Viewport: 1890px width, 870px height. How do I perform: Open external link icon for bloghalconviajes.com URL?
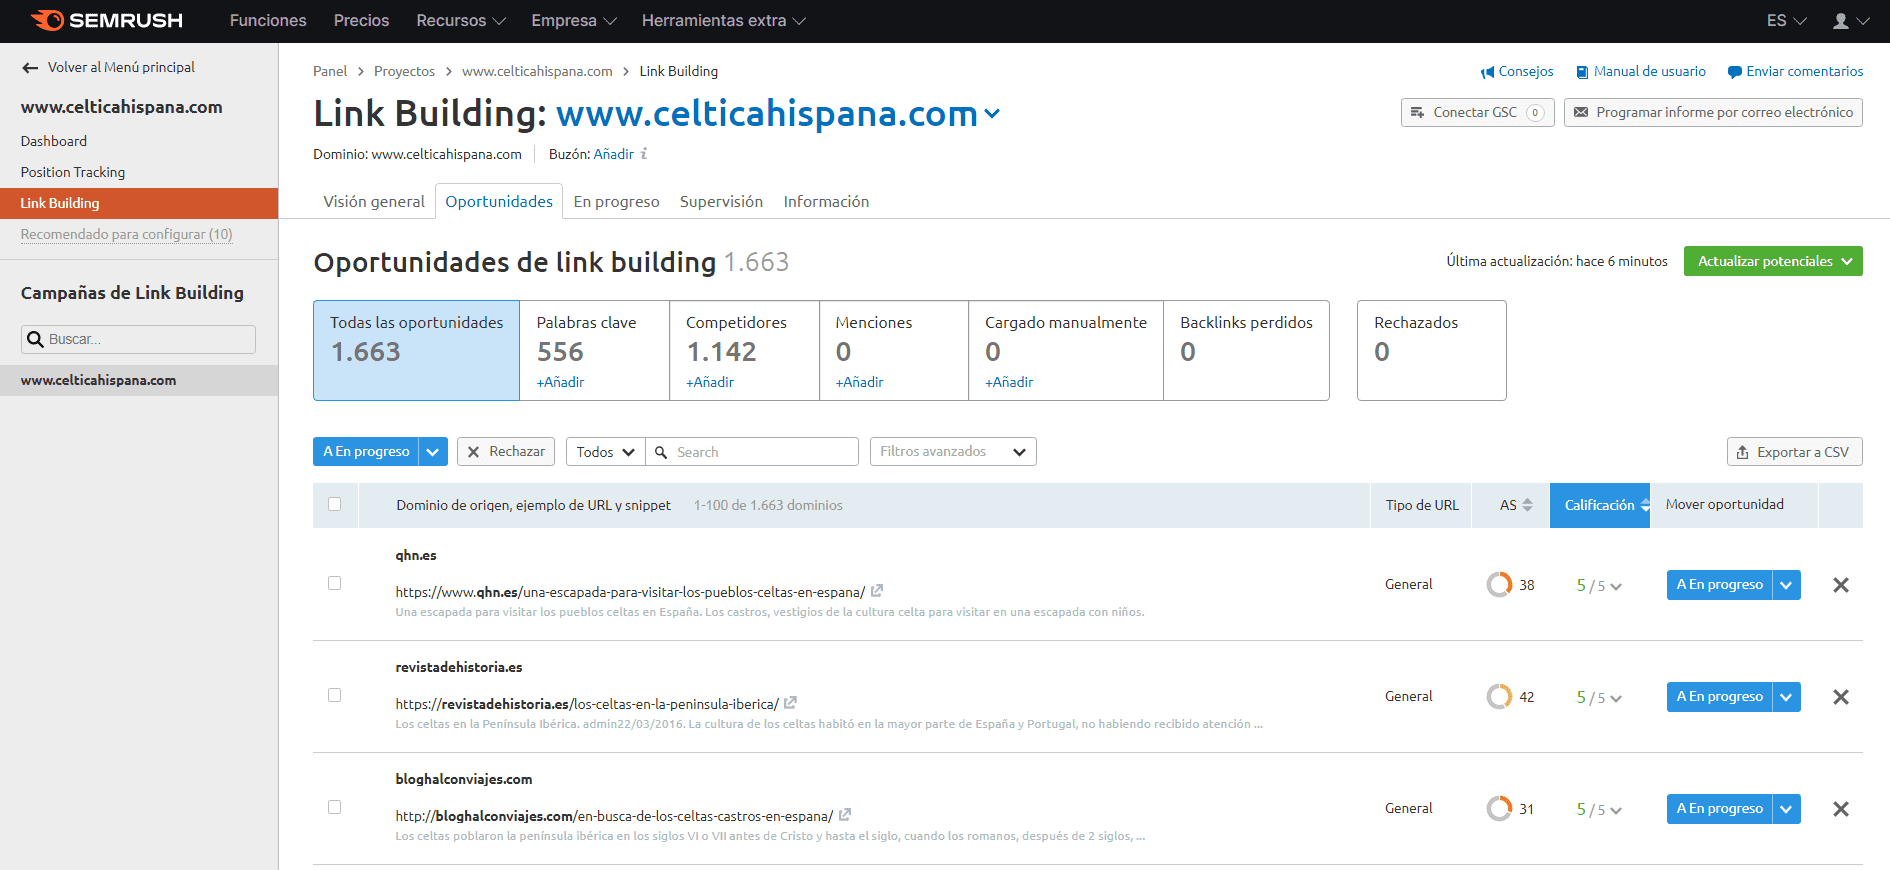tap(845, 815)
